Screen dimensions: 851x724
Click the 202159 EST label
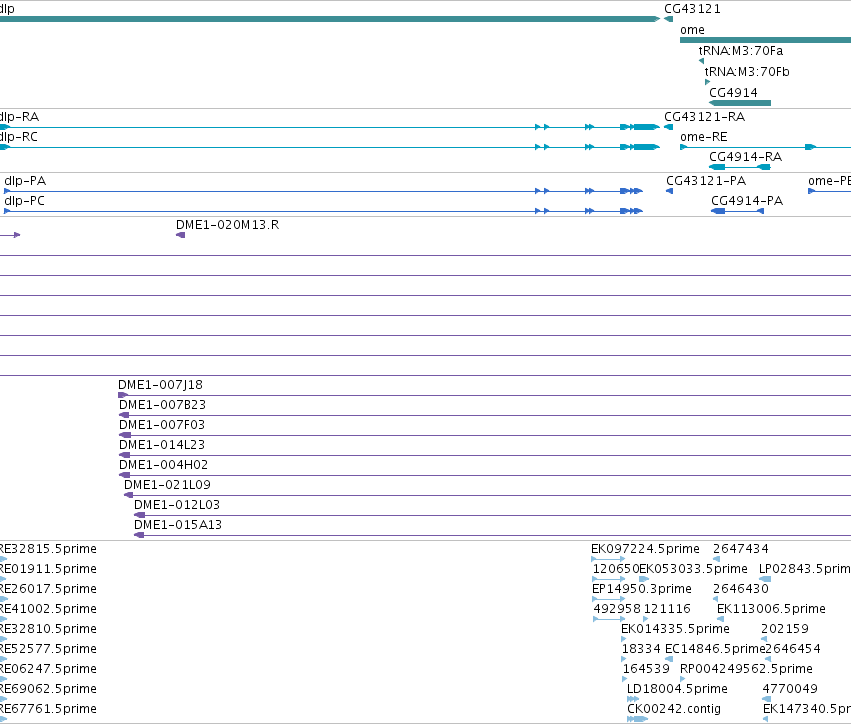click(x=785, y=629)
